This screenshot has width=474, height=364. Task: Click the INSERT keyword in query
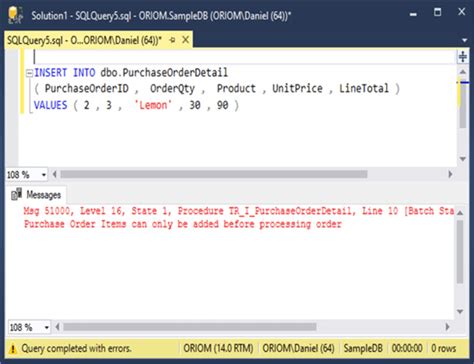point(51,72)
